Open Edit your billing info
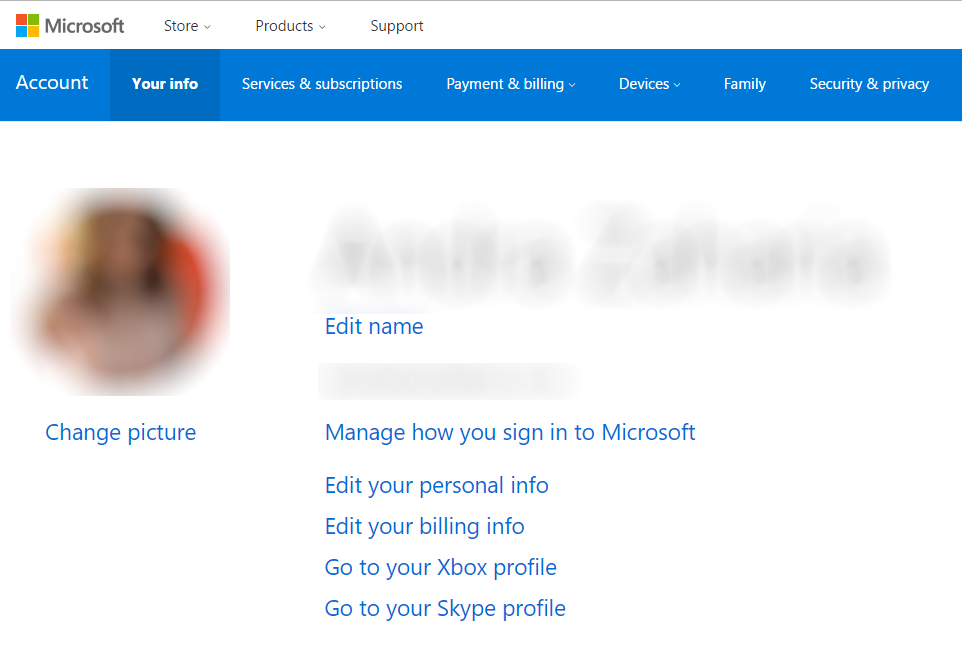The height and width of the screenshot is (666, 962). pos(425,526)
